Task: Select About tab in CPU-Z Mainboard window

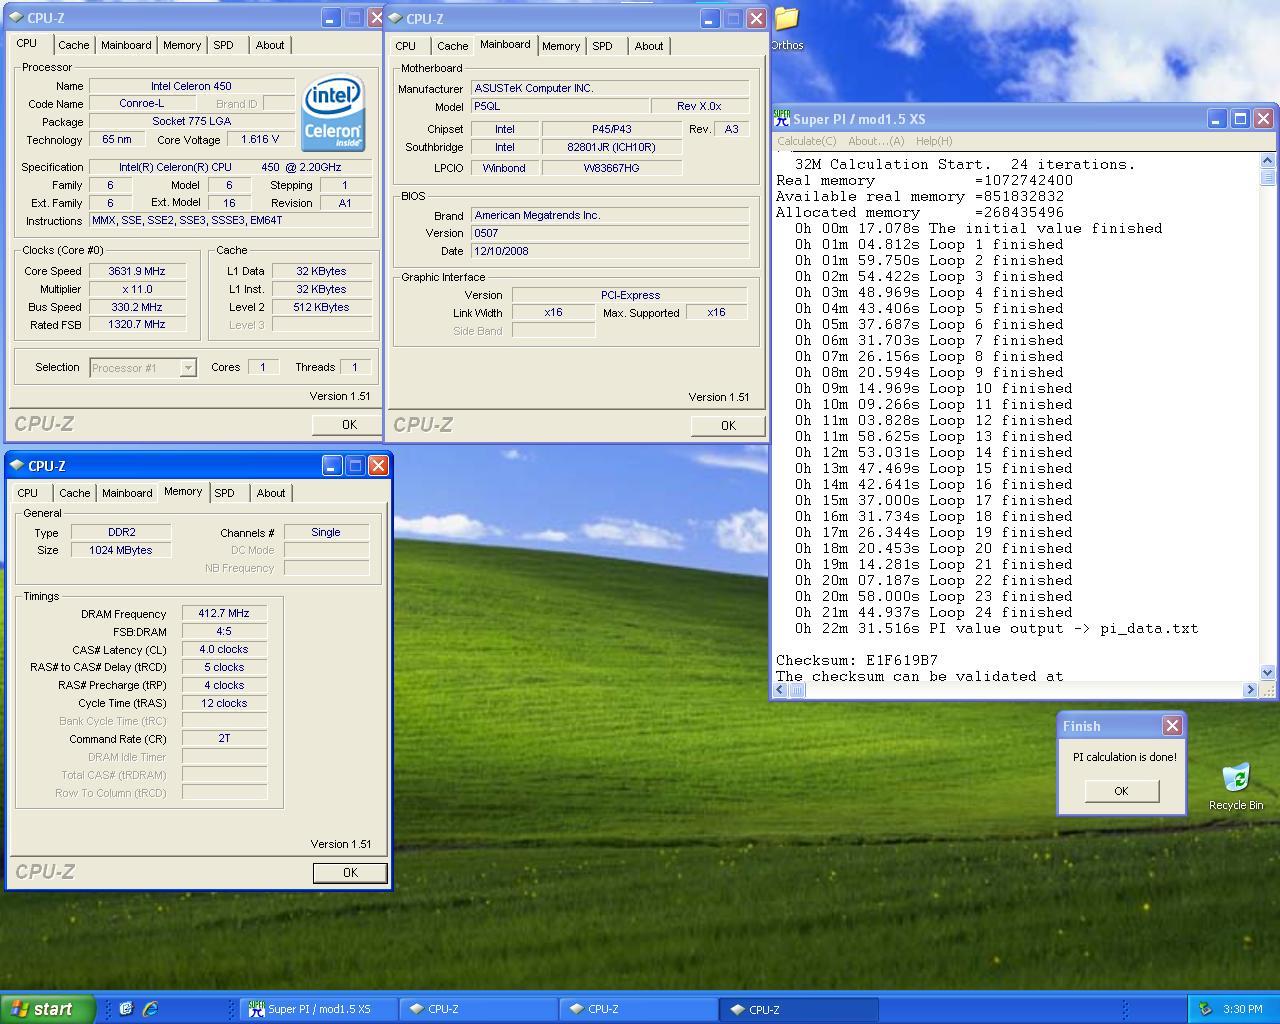Action: [x=649, y=46]
